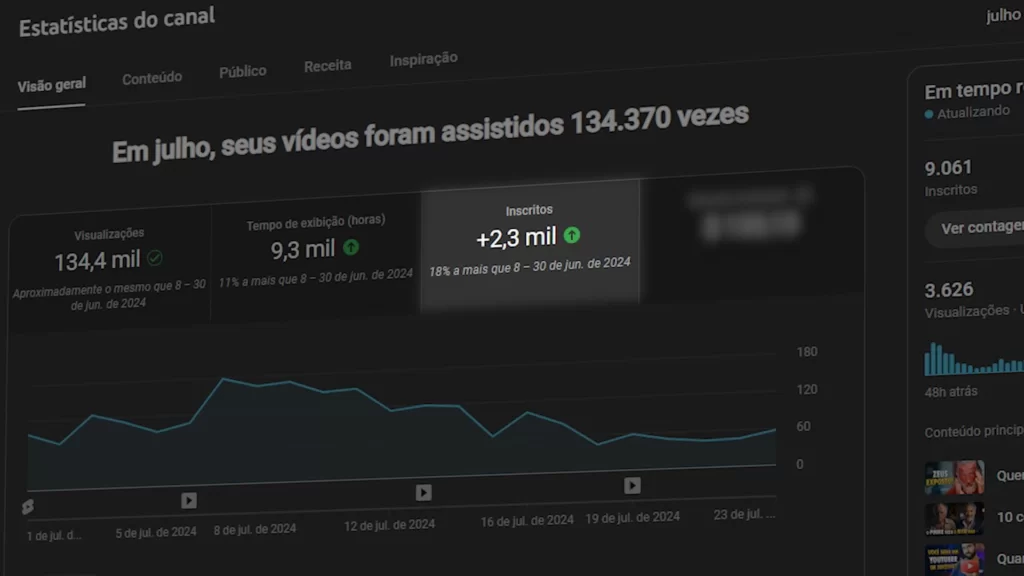Switch to the Conteúdo tab

(x=152, y=78)
